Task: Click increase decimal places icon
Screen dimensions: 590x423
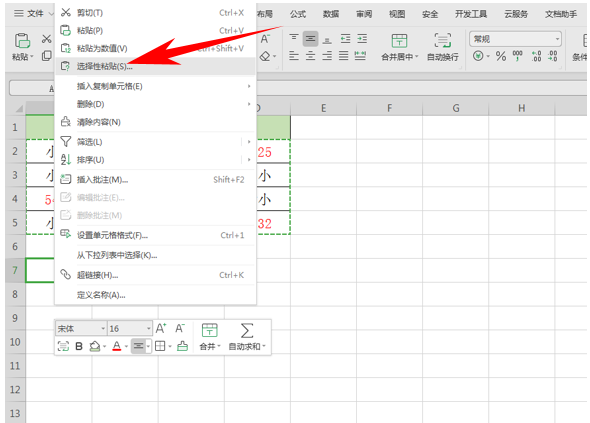Action: [536, 56]
